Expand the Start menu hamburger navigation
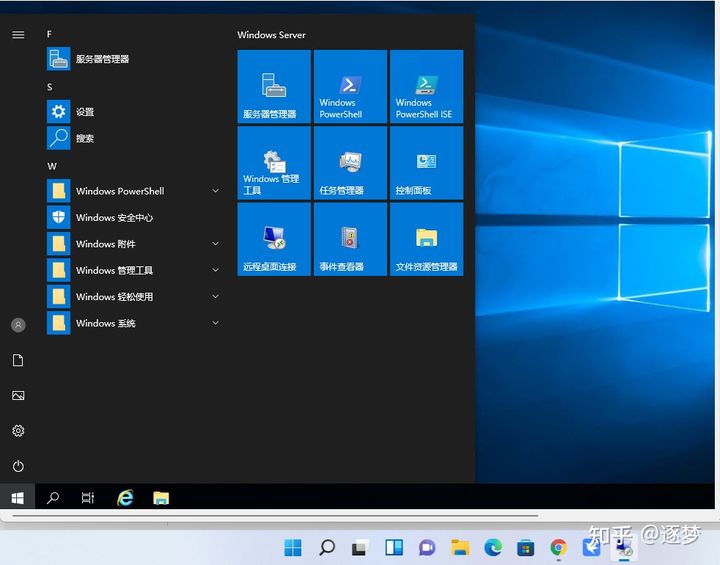Image resolution: width=720 pixels, height=565 pixels. point(18,35)
